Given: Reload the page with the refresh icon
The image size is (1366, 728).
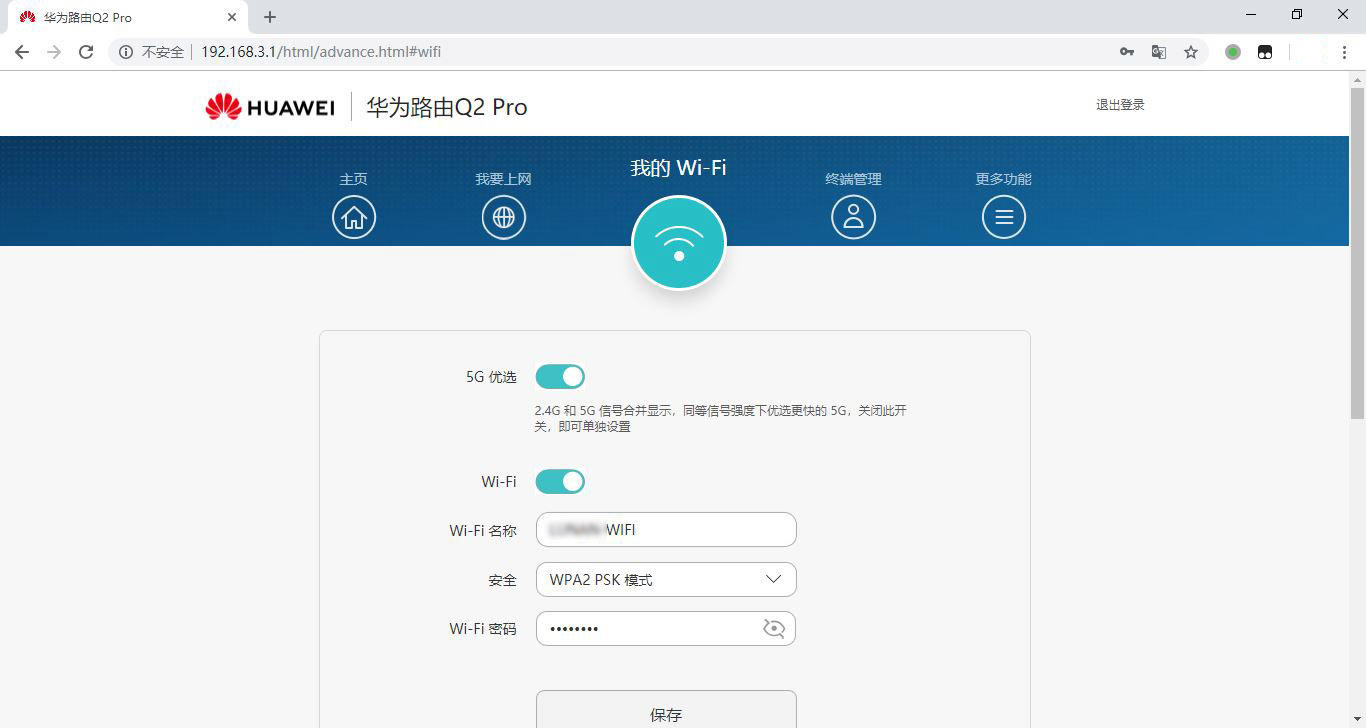Looking at the screenshot, I should point(86,52).
